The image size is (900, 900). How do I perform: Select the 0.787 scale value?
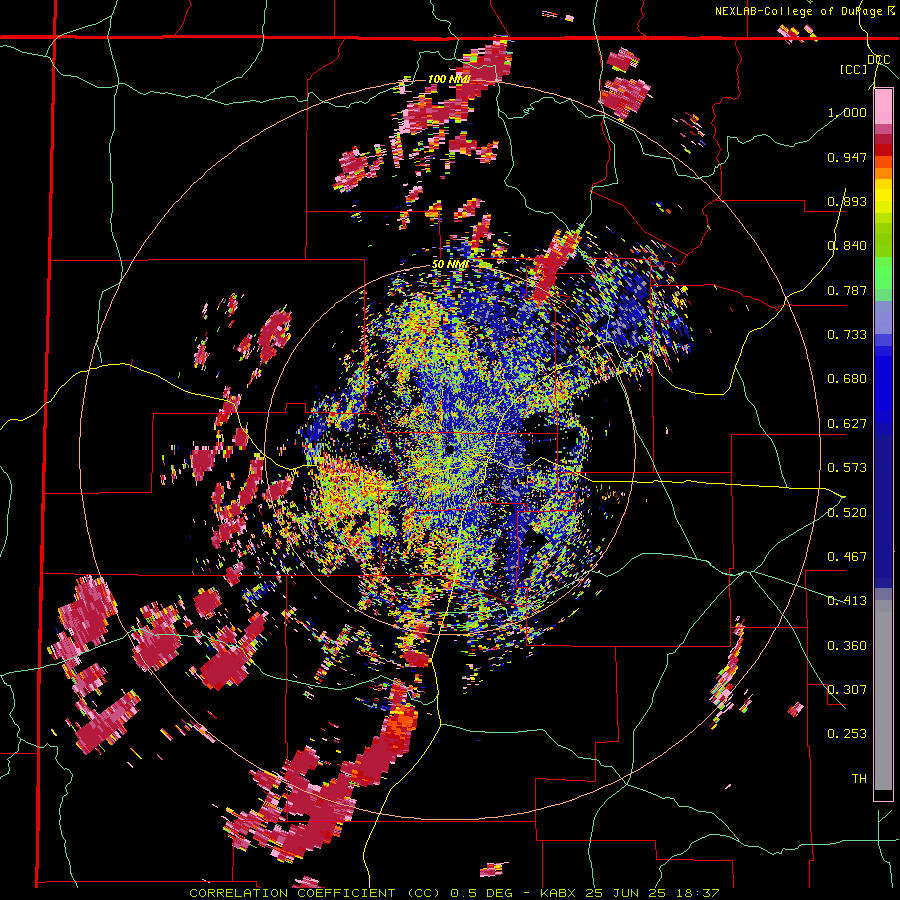tap(847, 290)
